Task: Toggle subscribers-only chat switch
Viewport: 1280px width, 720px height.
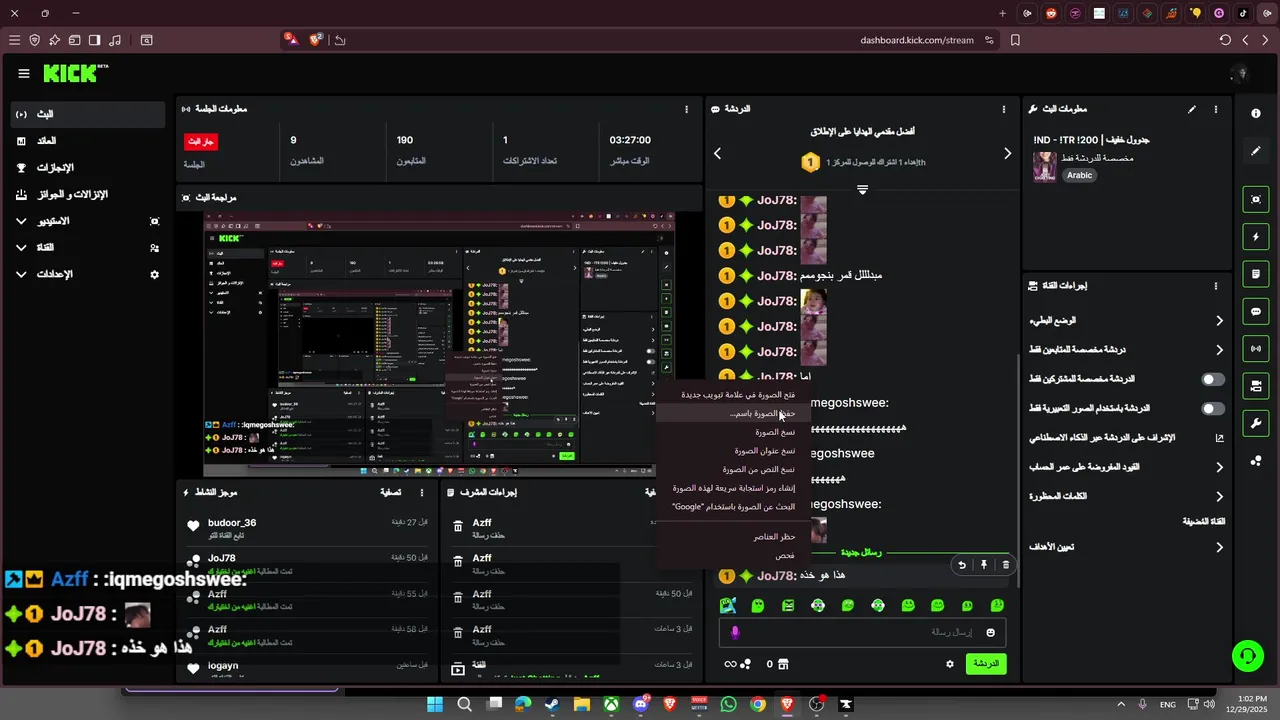Action: [1213, 379]
